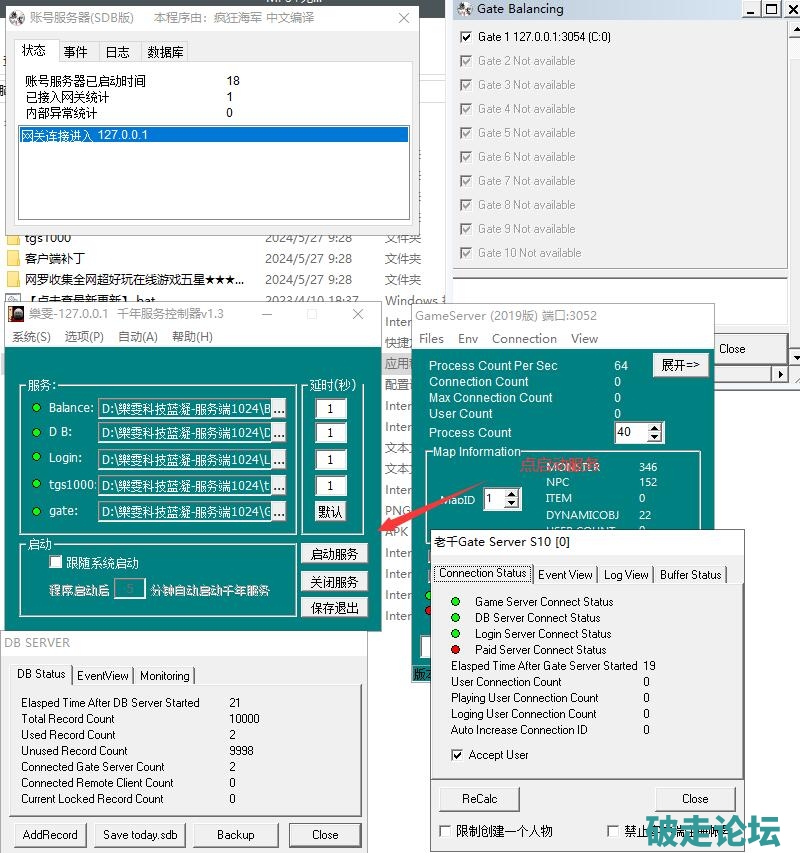This screenshot has height=853, width=800.
Task: Click the green status light beside Login
Action: 37,459
